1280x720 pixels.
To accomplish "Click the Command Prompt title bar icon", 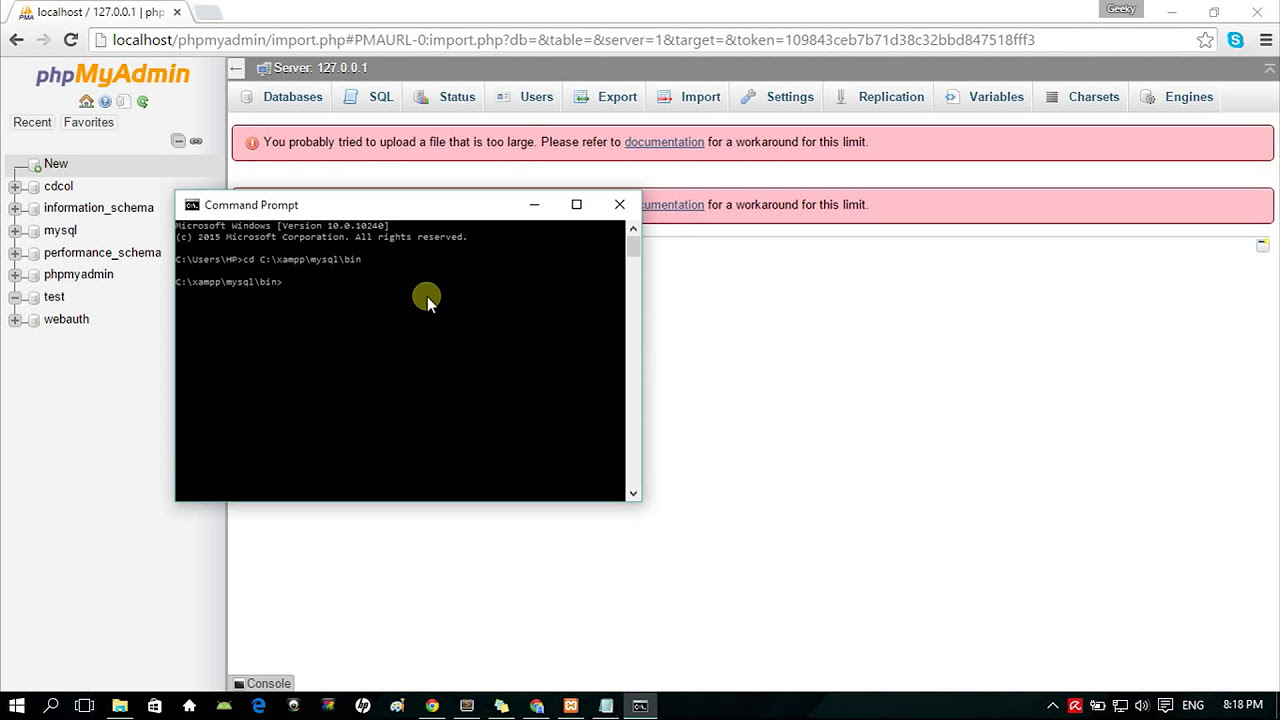I will (191, 205).
